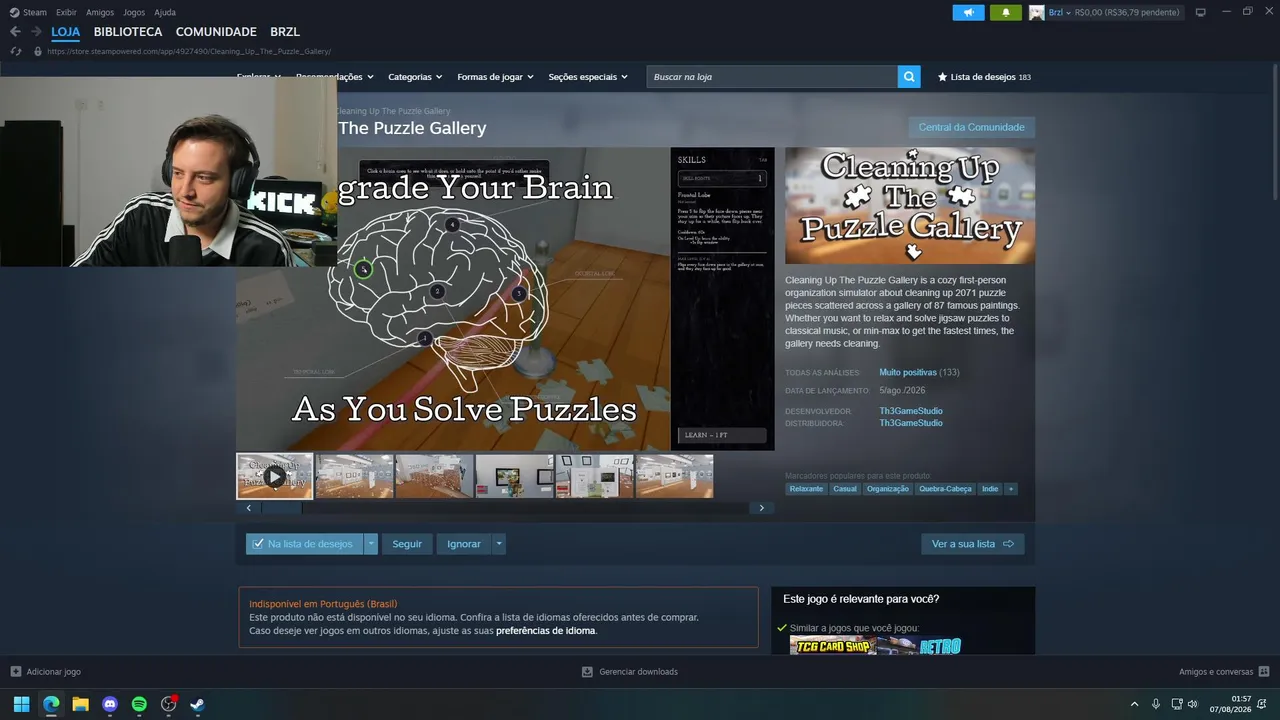
Task: Open the Amigos e conversas chat icon
Action: tap(1264, 672)
